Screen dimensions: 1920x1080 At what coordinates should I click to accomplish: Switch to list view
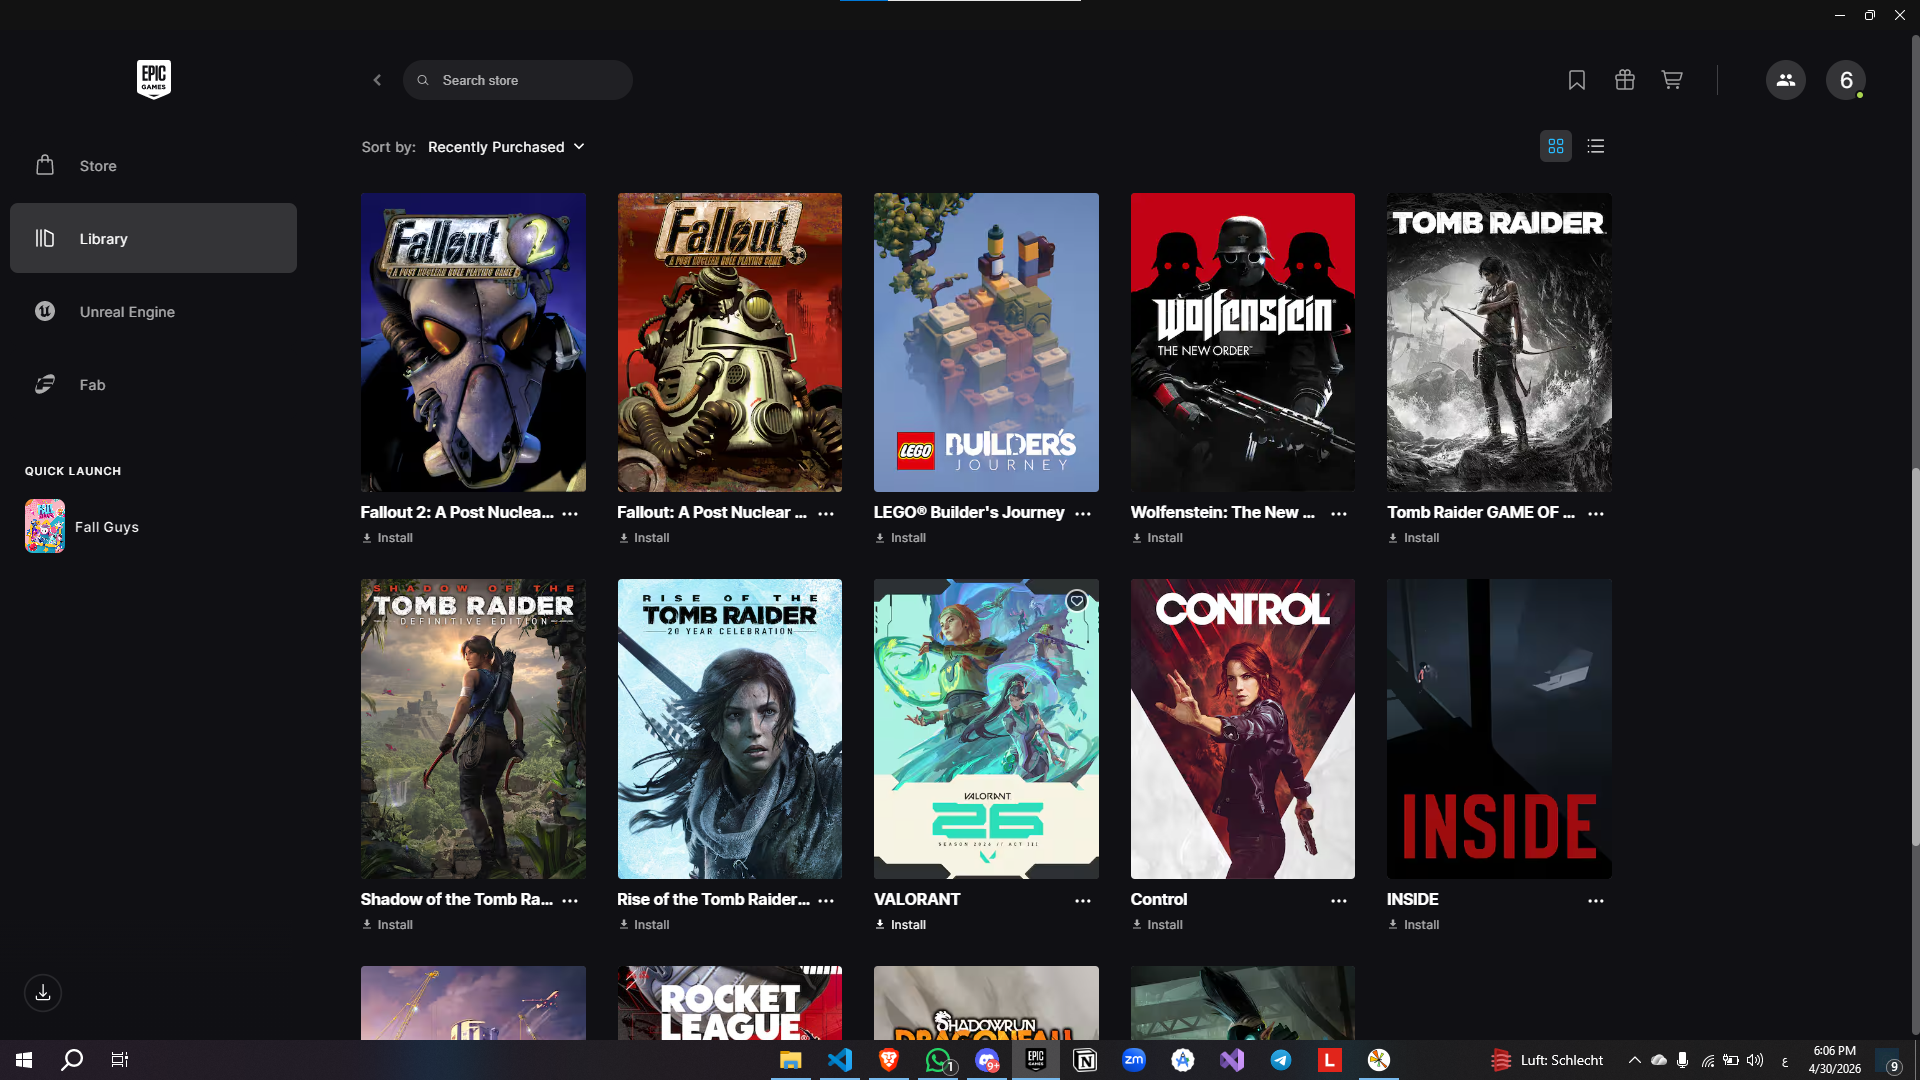1596,146
